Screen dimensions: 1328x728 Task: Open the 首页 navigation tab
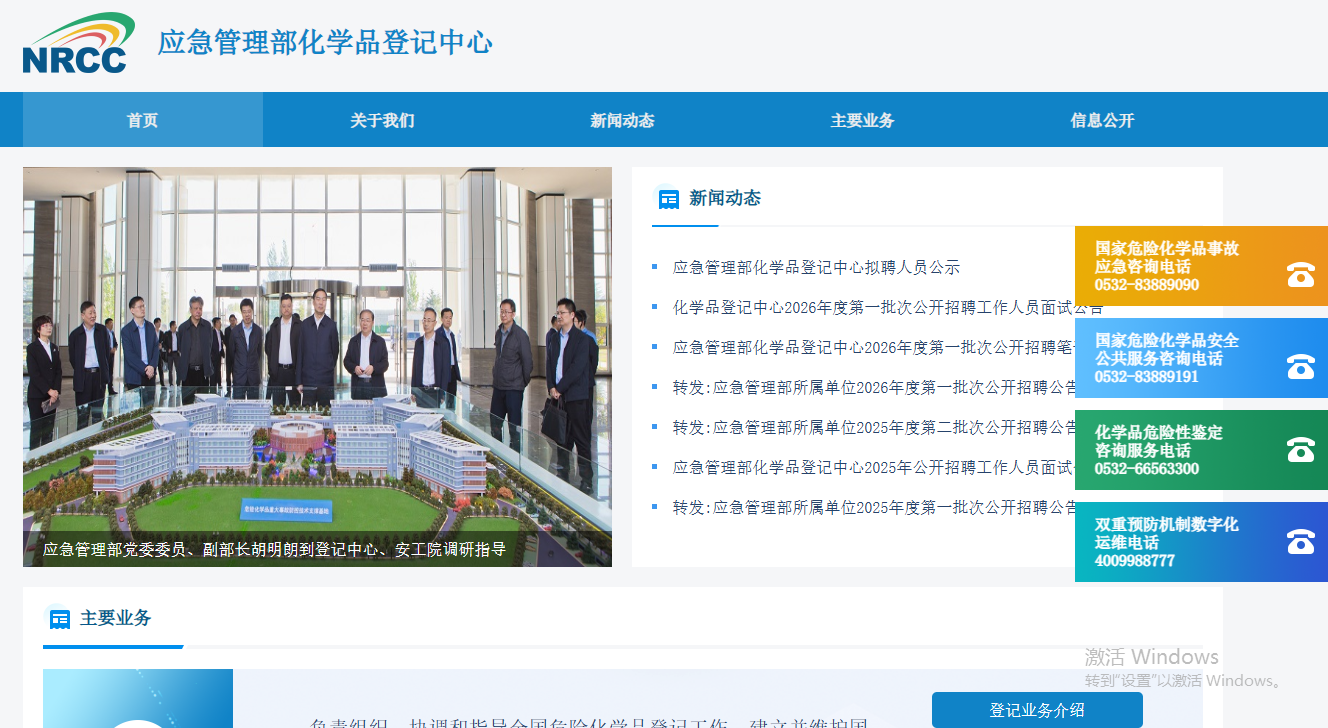[143, 120]
